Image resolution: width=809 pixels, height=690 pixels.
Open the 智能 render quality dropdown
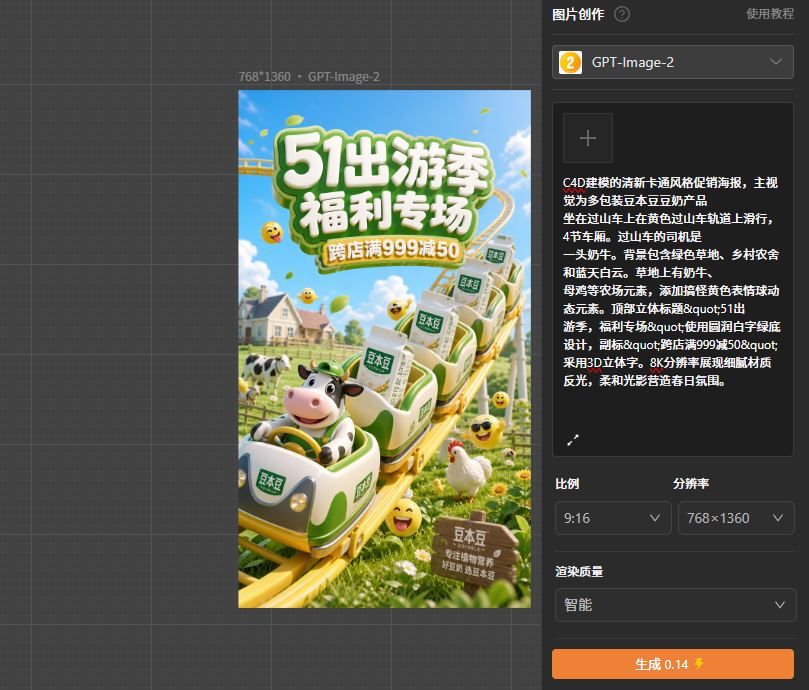coord(675,605)
